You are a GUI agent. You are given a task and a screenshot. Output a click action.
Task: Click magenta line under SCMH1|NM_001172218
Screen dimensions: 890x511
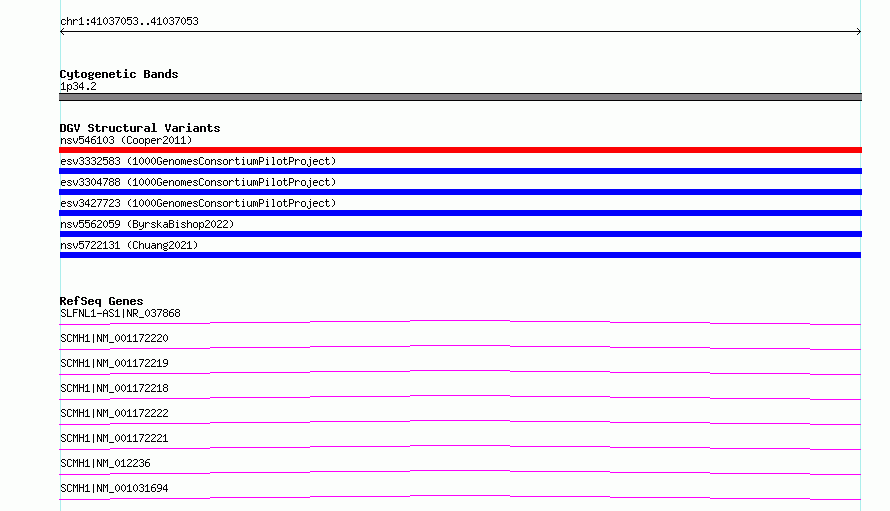point(460,397)
